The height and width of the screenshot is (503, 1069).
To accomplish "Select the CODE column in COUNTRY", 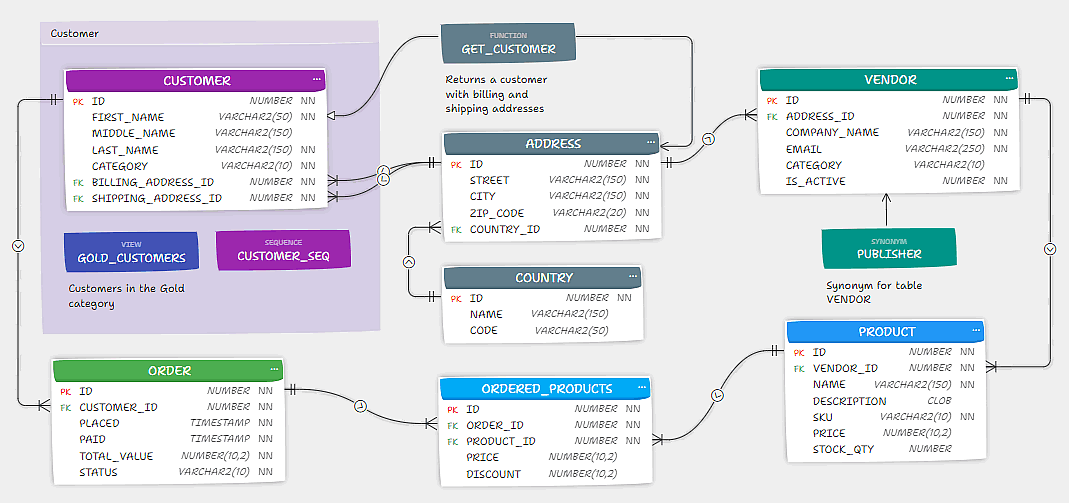I will point(543,331).
